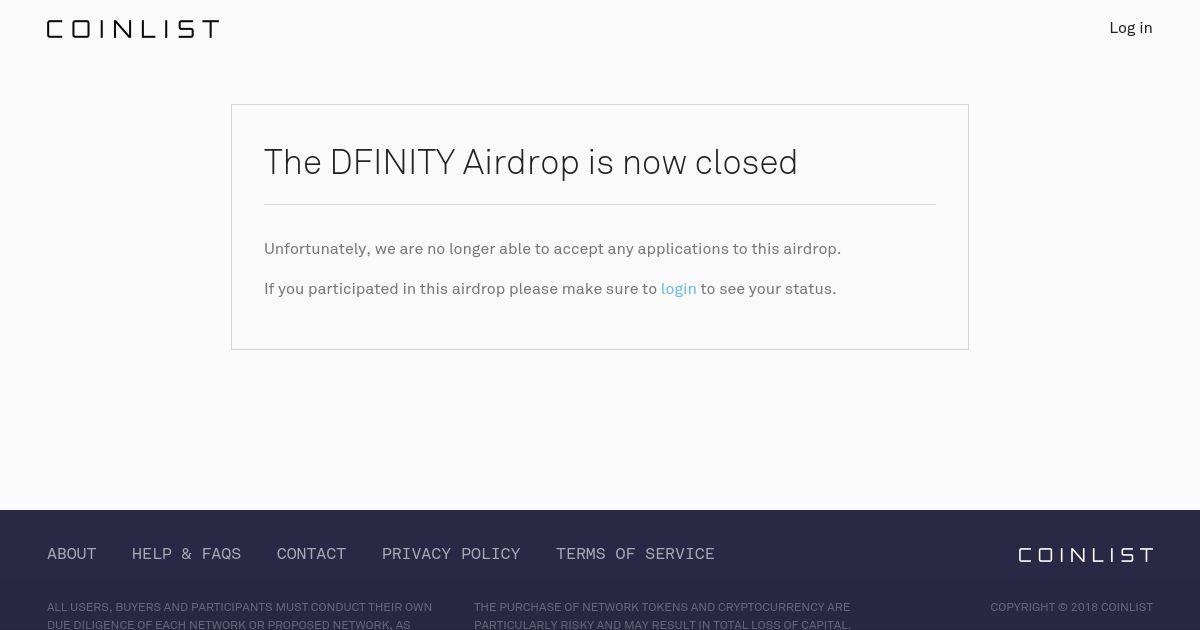Click the 'to see your status' text
The width and height of the screenshot is (1200, 630).
pos(768,289)
